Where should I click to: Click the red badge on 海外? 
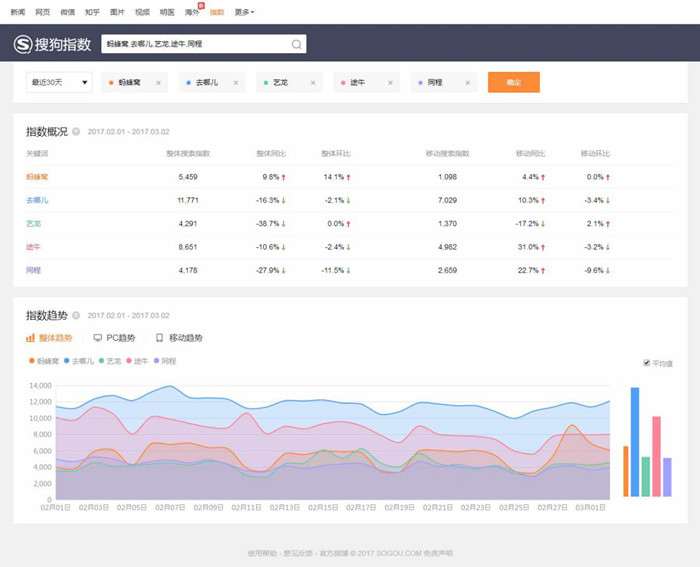pos(201,5)
